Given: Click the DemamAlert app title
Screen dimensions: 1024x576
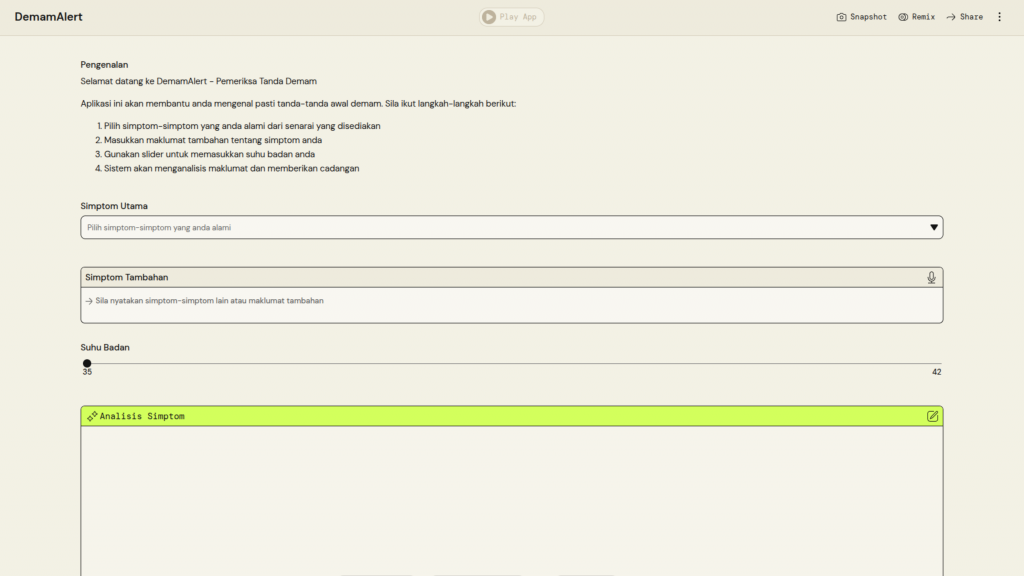Looking at the screenshot, I should tap(49, 17).
